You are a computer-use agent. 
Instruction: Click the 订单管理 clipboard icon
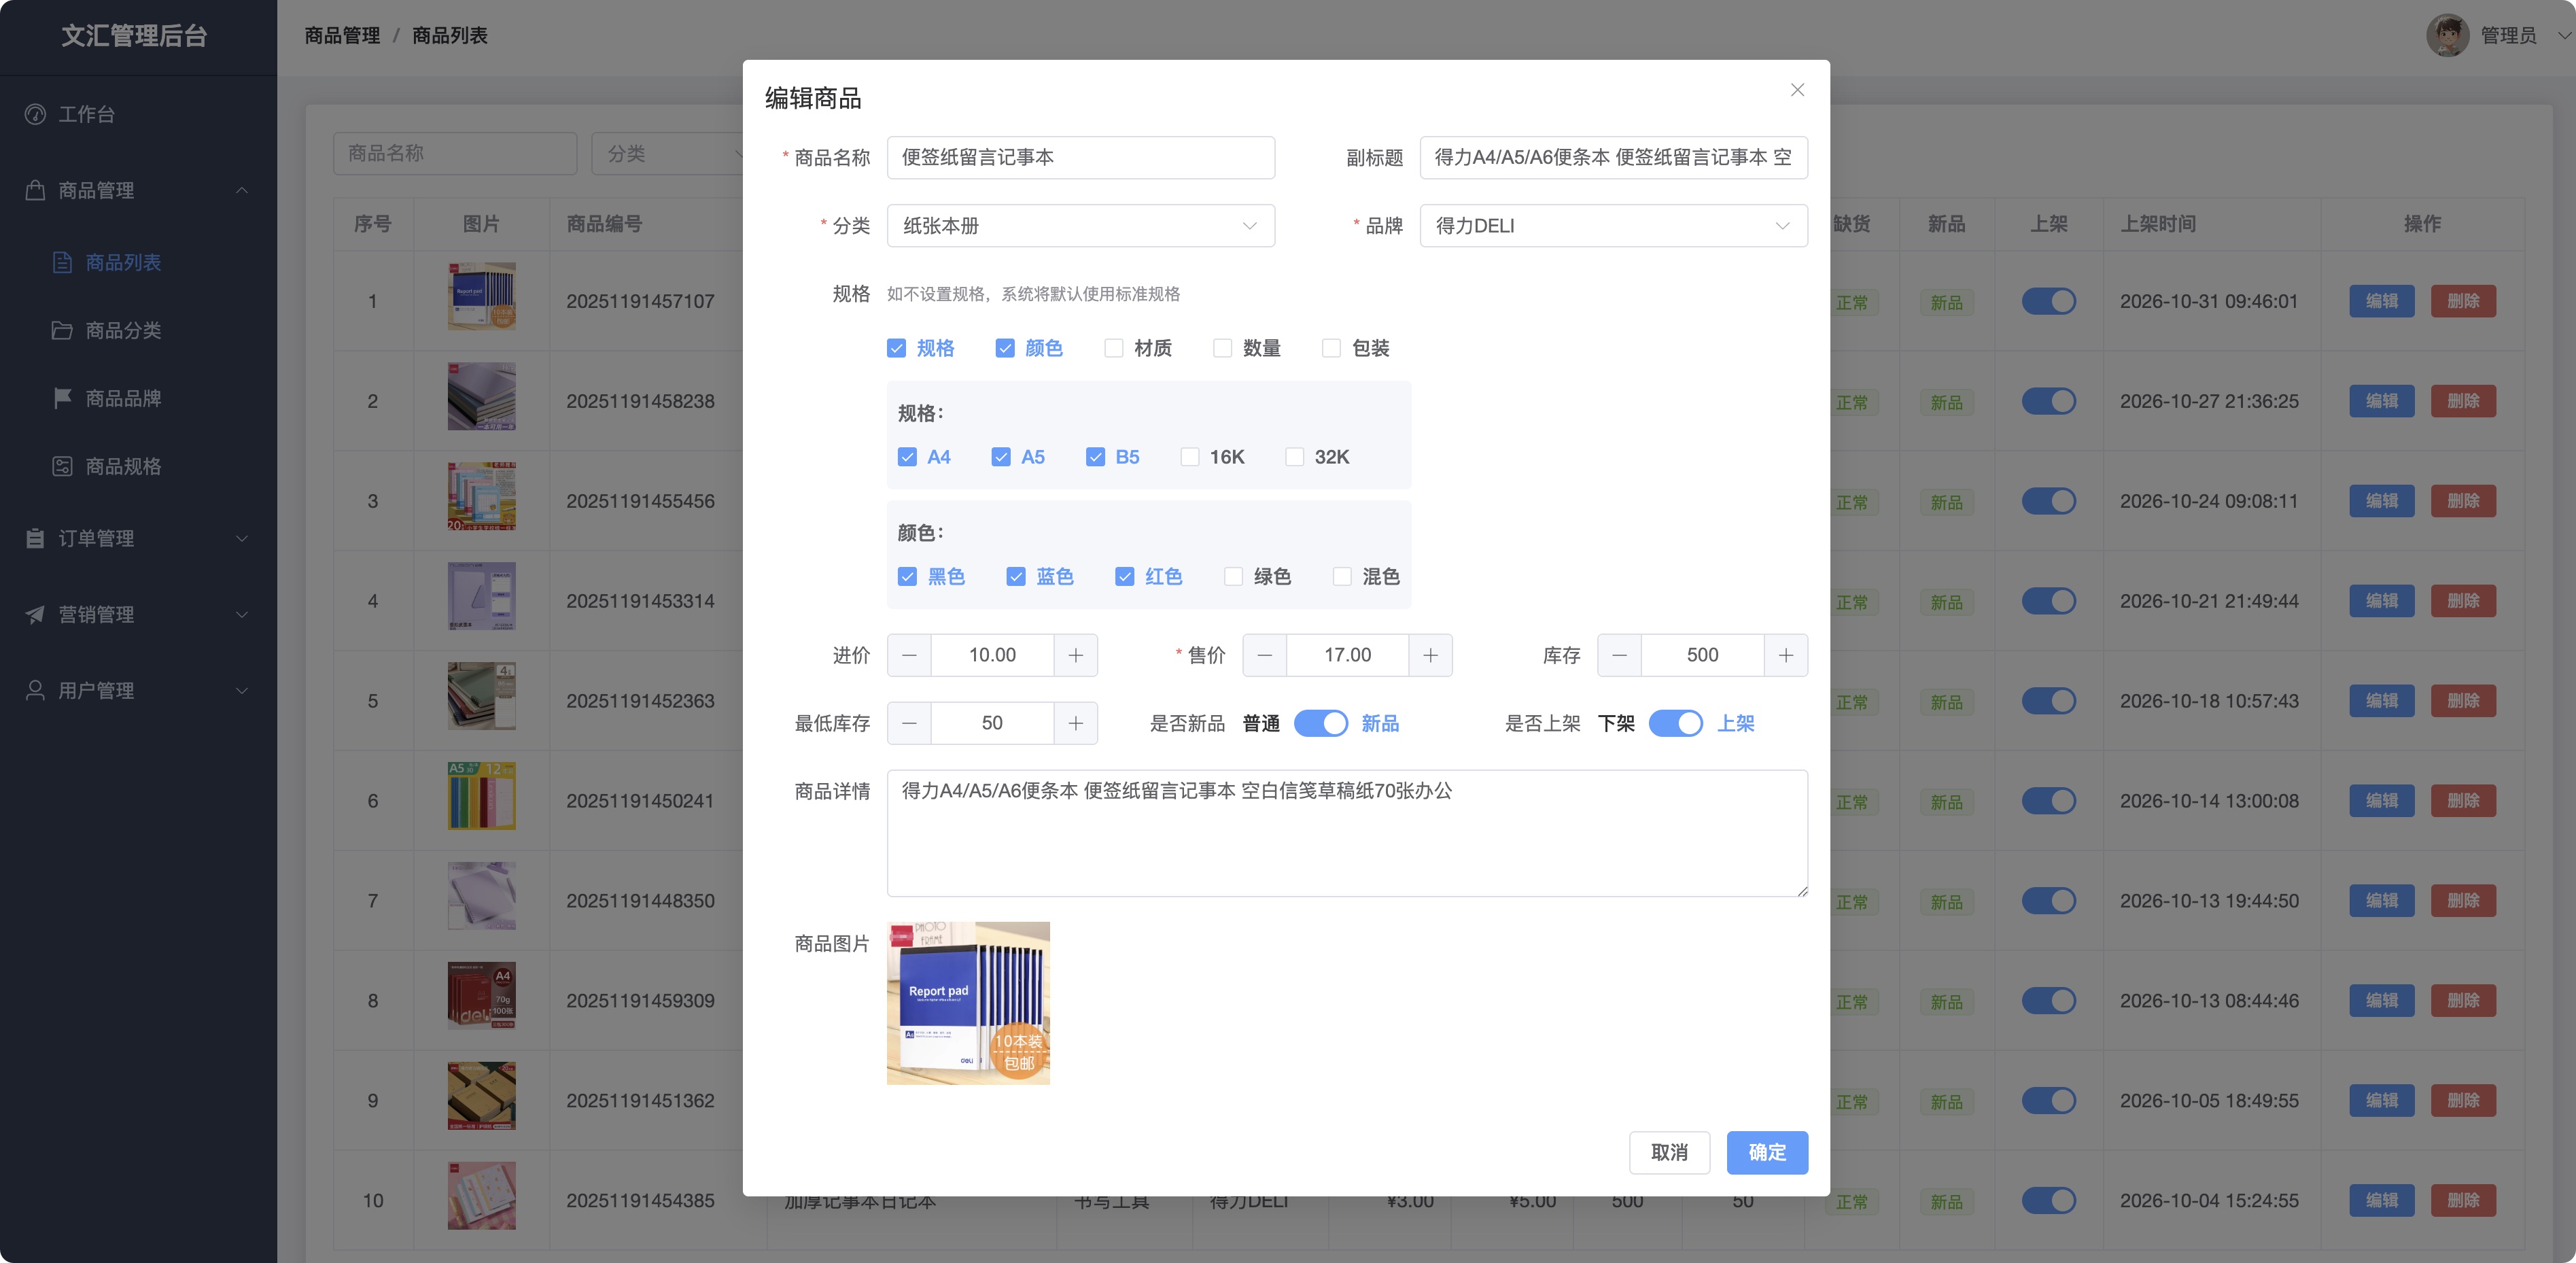pyautogui.click(x=35, y=538)
